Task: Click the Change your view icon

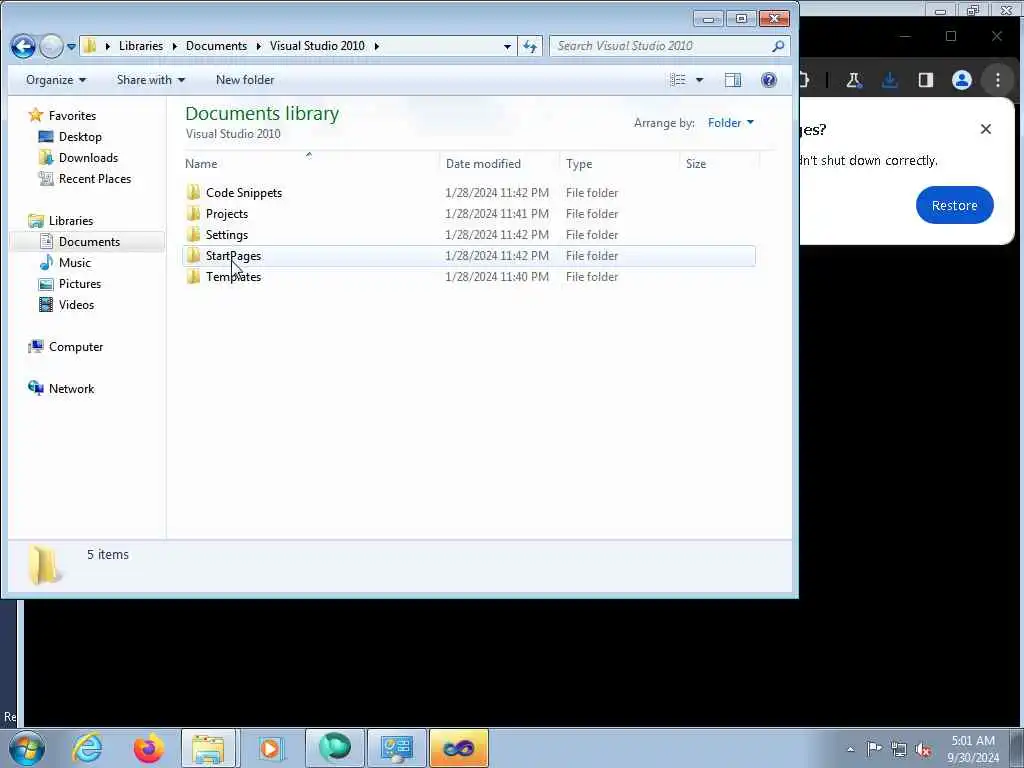Action: click(x=678, y=80)
